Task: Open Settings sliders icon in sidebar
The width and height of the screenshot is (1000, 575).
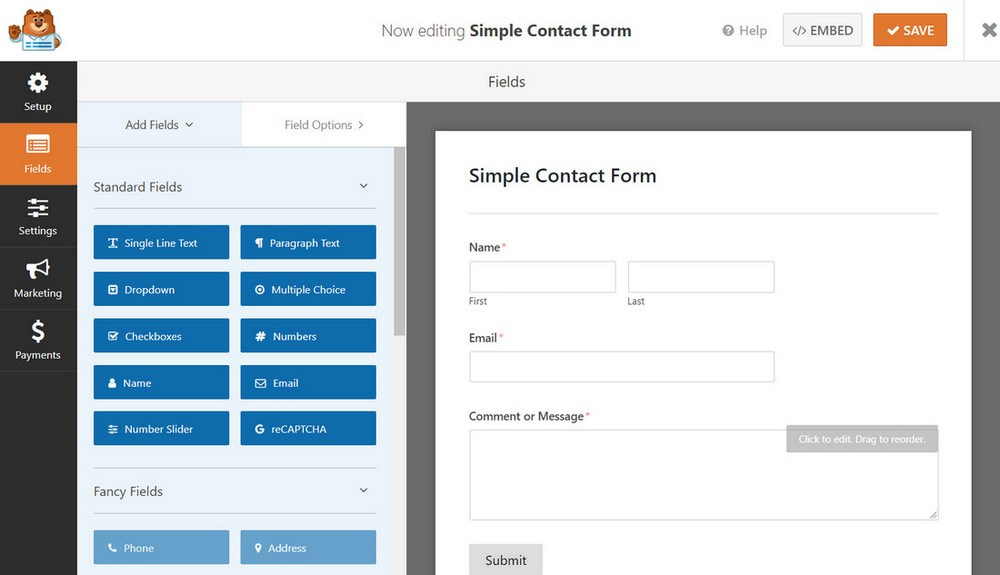Action: (38, 208)
